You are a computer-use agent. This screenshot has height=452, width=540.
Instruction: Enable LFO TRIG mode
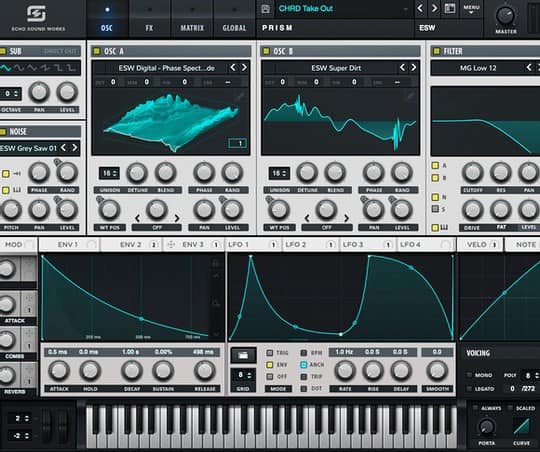coord(270,353)
